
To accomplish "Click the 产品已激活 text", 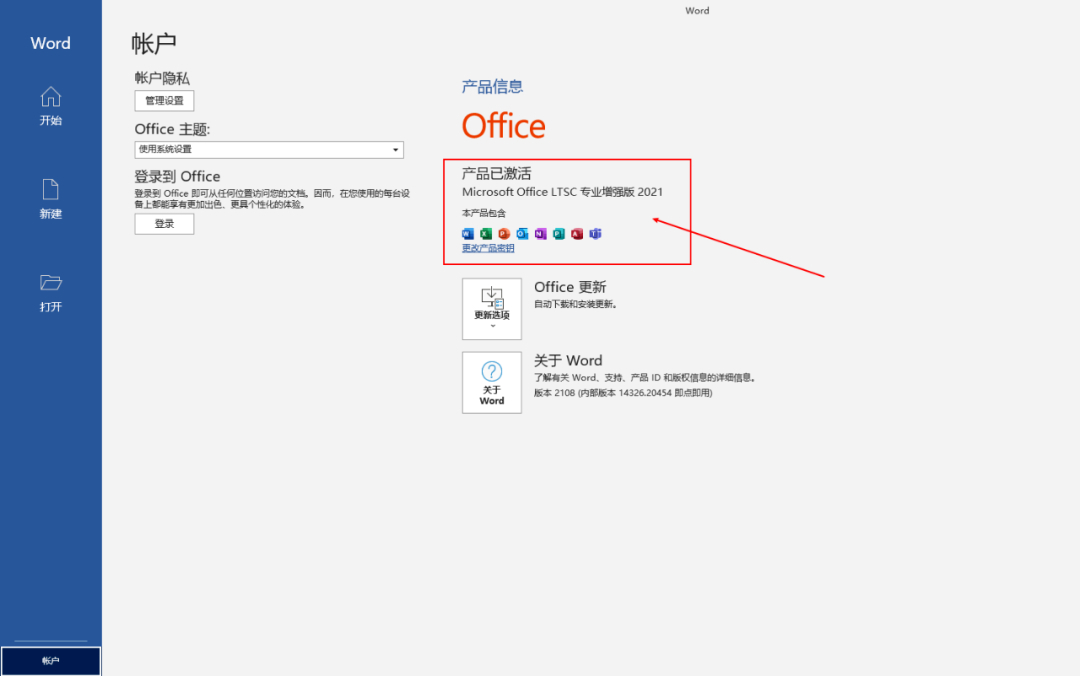I will 497,174.
